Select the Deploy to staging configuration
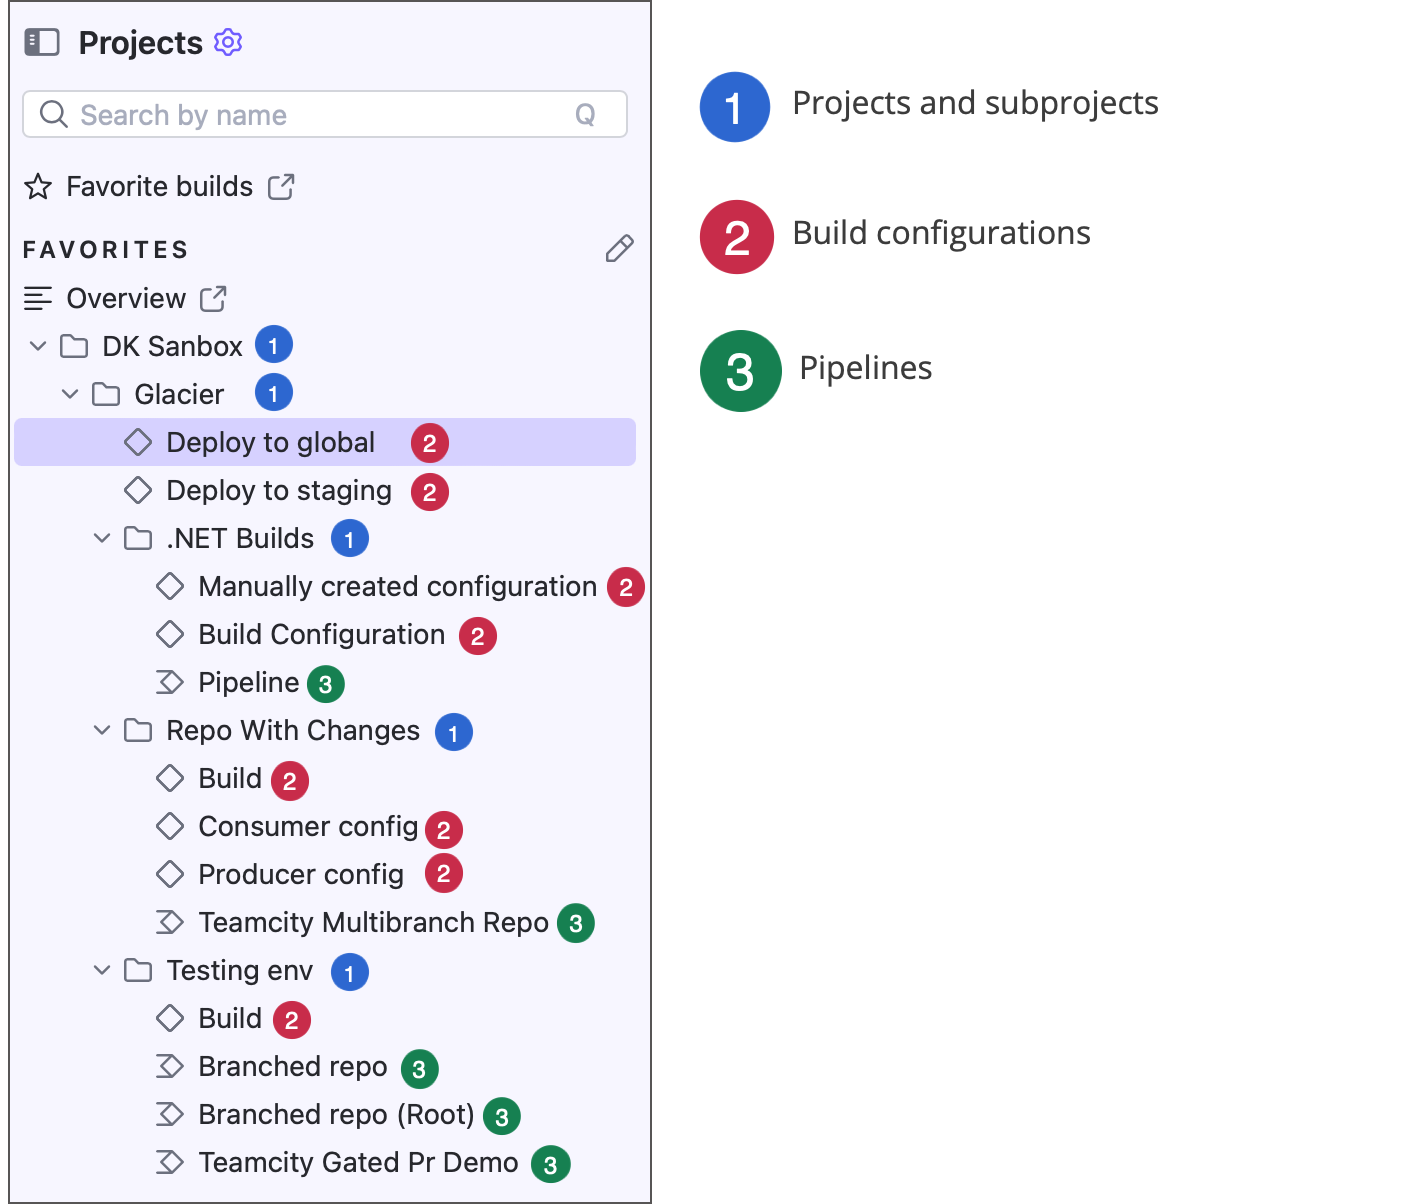 tap(279, 490)
